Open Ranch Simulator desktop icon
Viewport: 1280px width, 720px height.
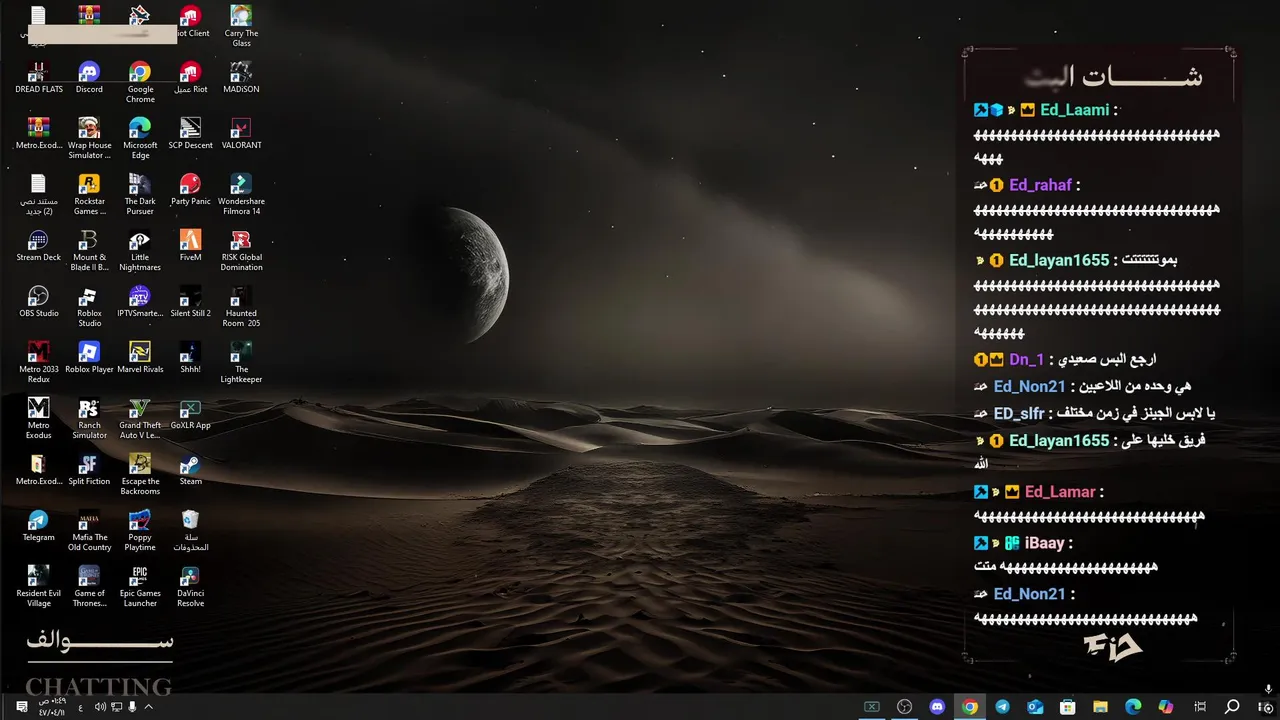click(89, 418)
